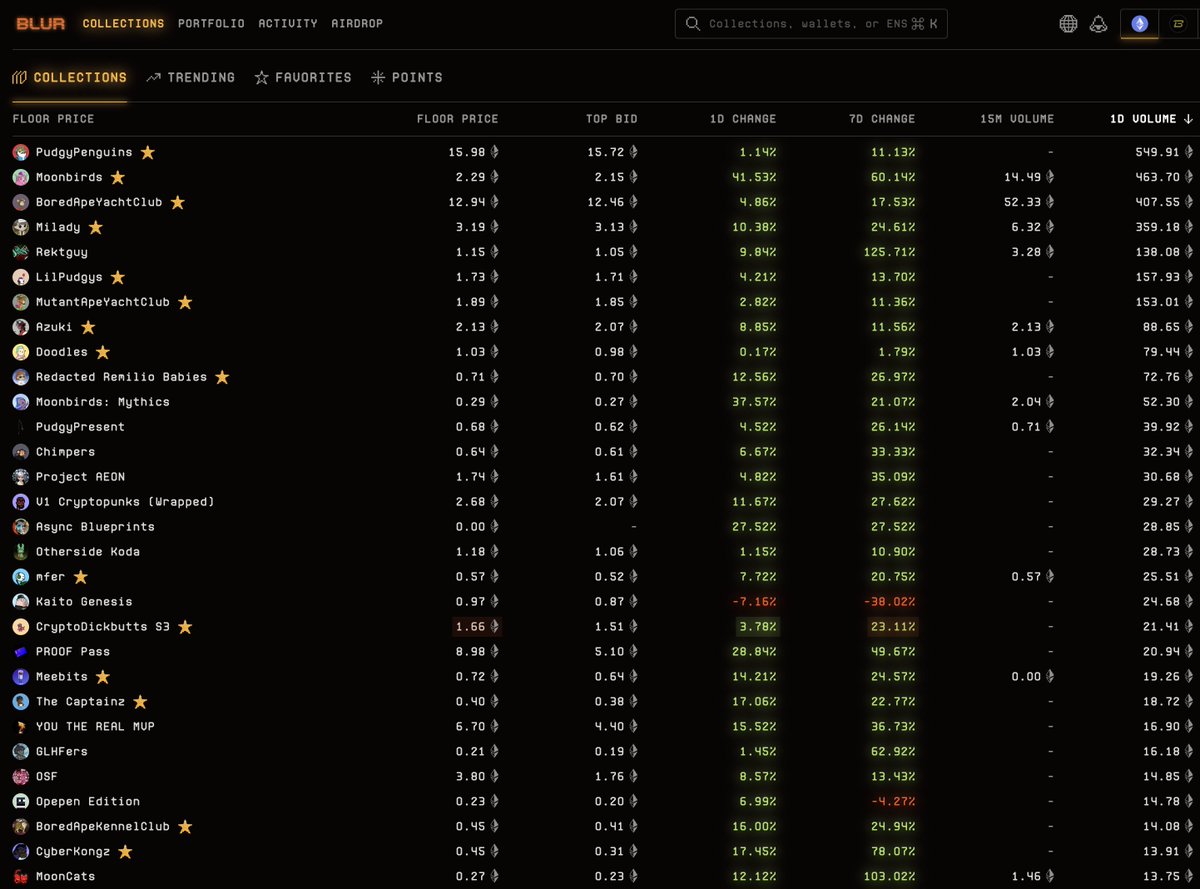Click the MoonCats avatar icon
Viewport: 1200px width, 889px height.
coord(21,877)
